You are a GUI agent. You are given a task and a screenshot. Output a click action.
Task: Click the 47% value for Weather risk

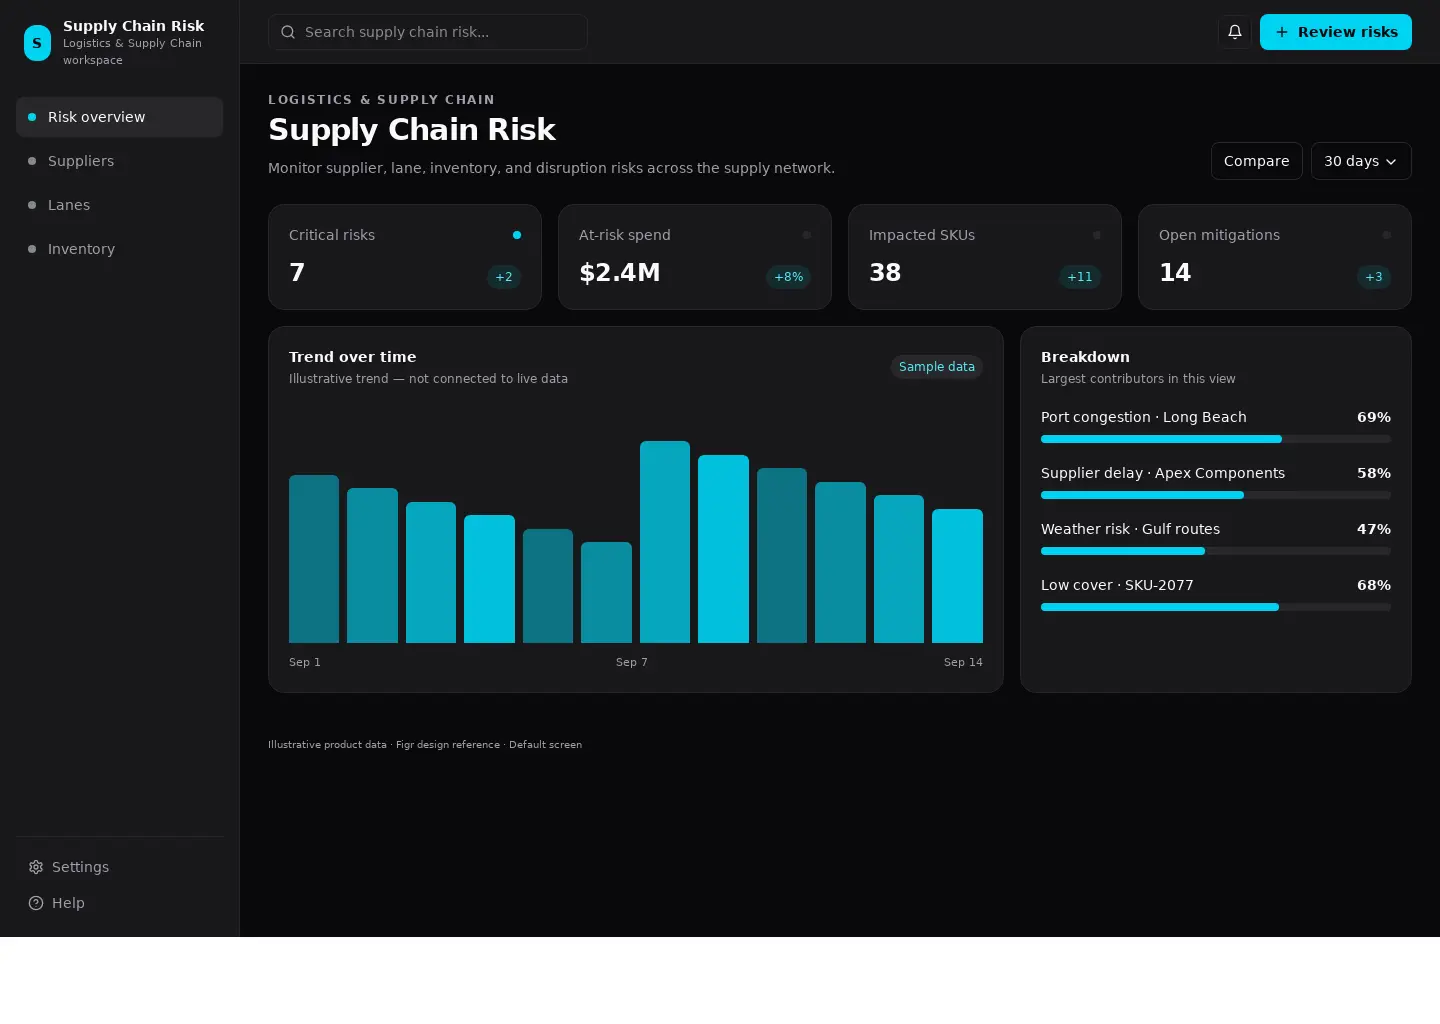(x=1374, y=529)
